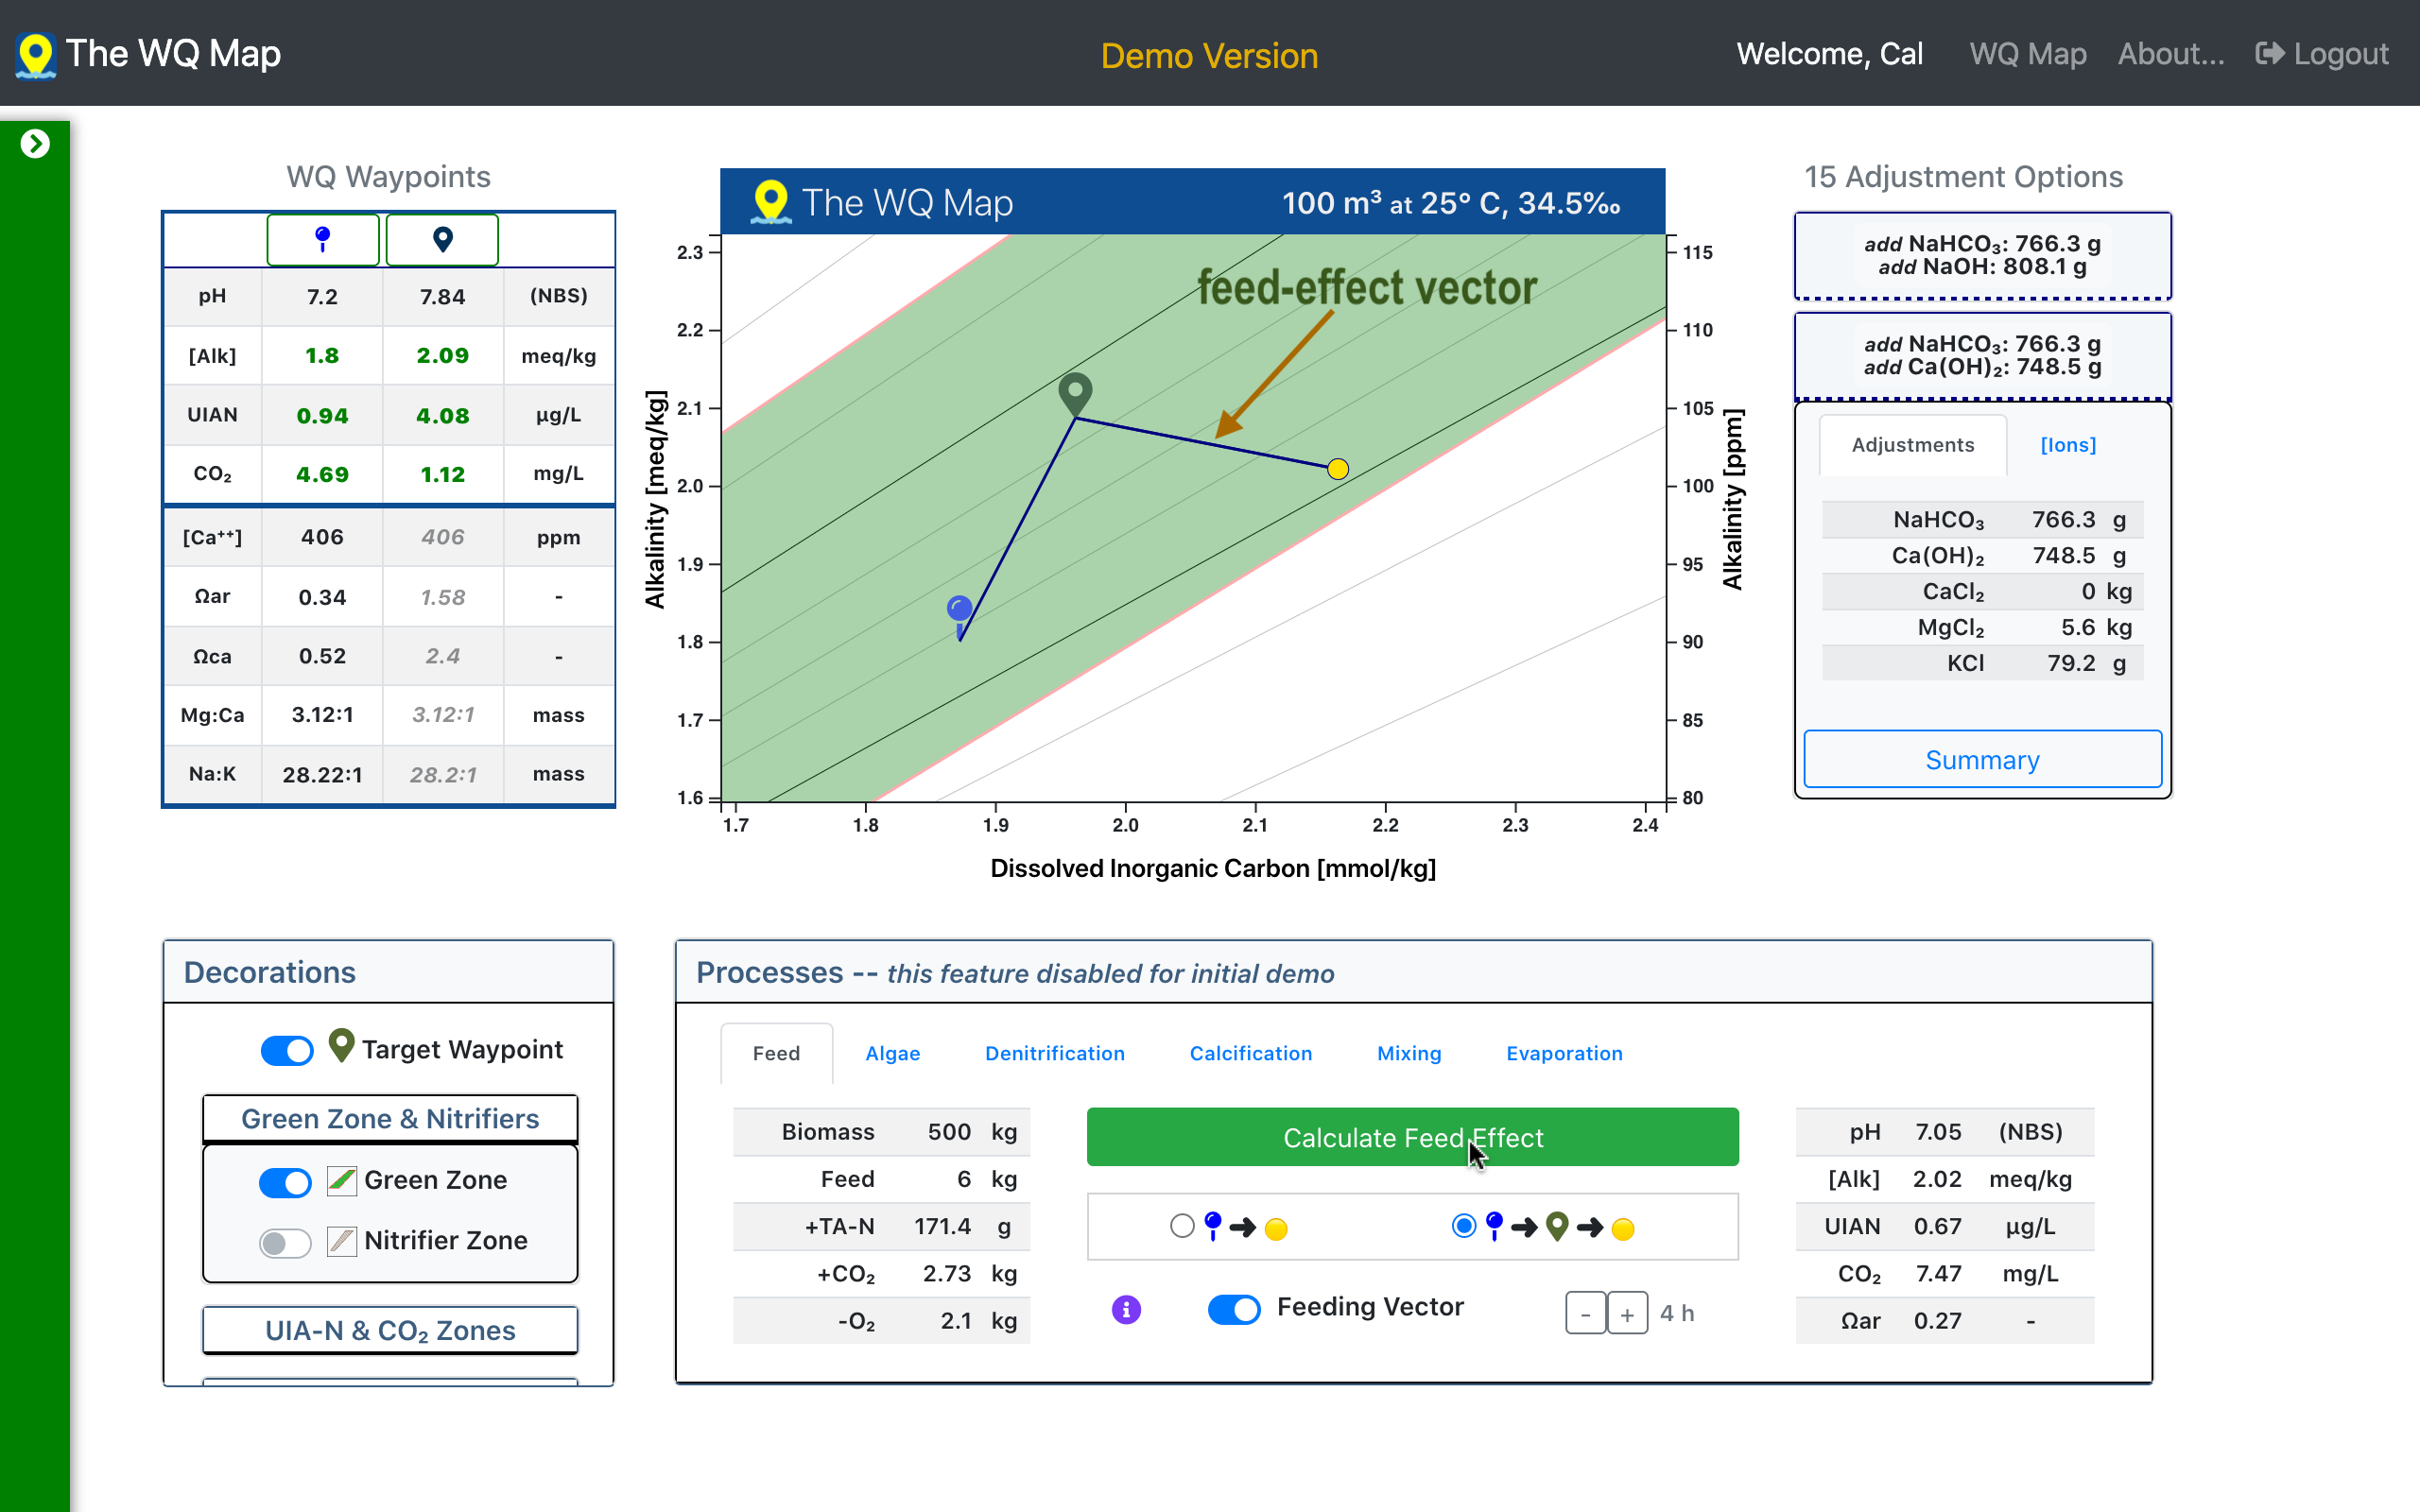This screenshot has height=1512, width=2420.
Task: Expand the UIA-N & CO₂ Zones section
Action: pyautogui.click(x=390, y=1330)
